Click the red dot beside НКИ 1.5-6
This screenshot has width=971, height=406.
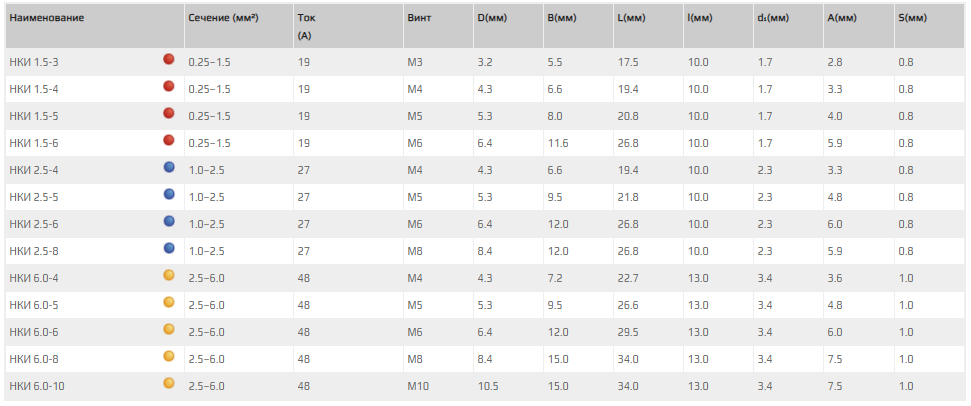coord(169,142)
